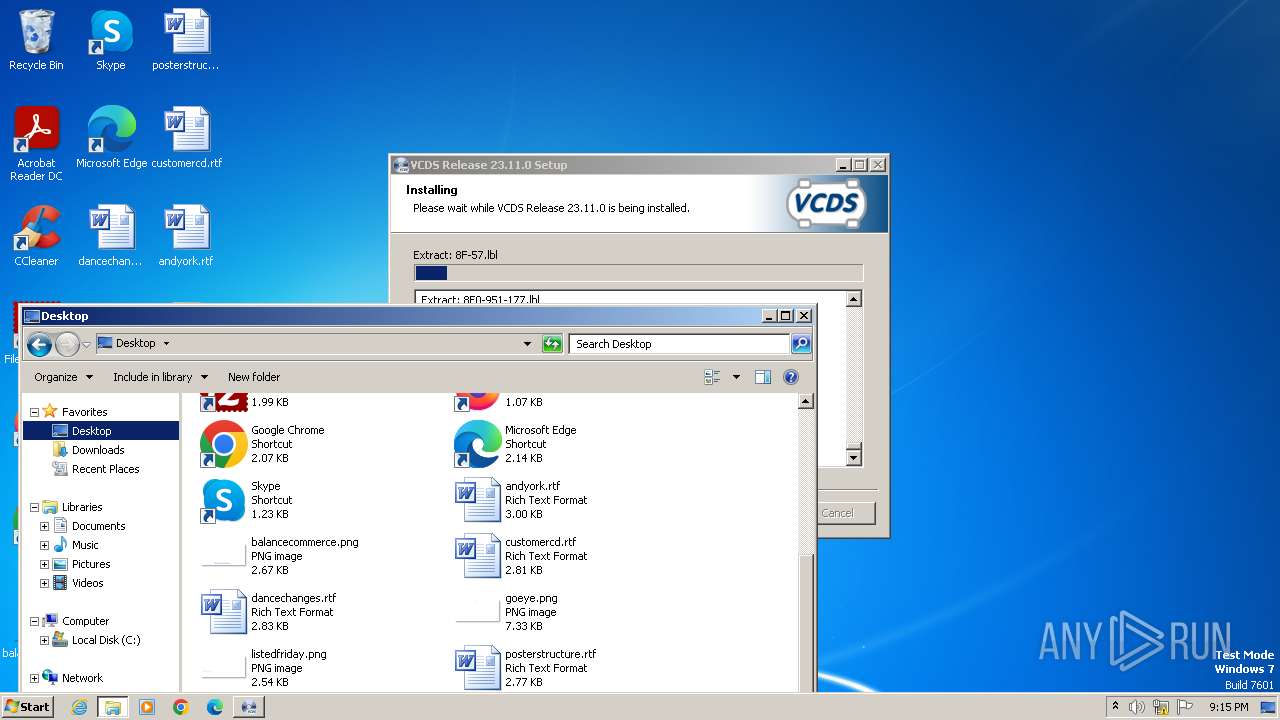Open the view options dropdown arrow
Image resolution: width=1280 pixels, height=720 pixels.
tap(736, 377)
